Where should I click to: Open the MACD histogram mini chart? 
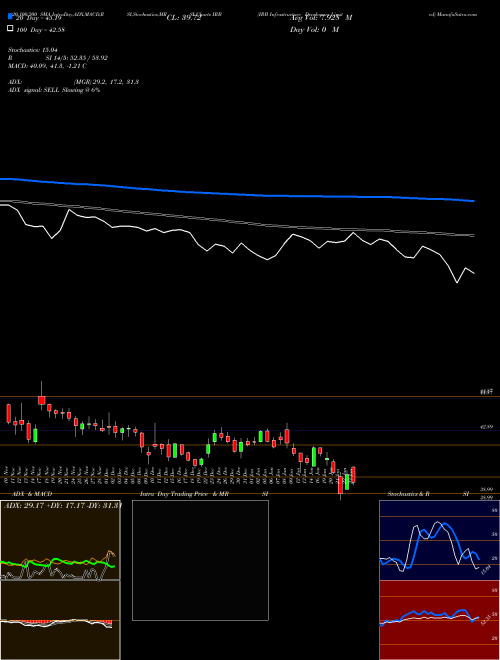[60, 620]
